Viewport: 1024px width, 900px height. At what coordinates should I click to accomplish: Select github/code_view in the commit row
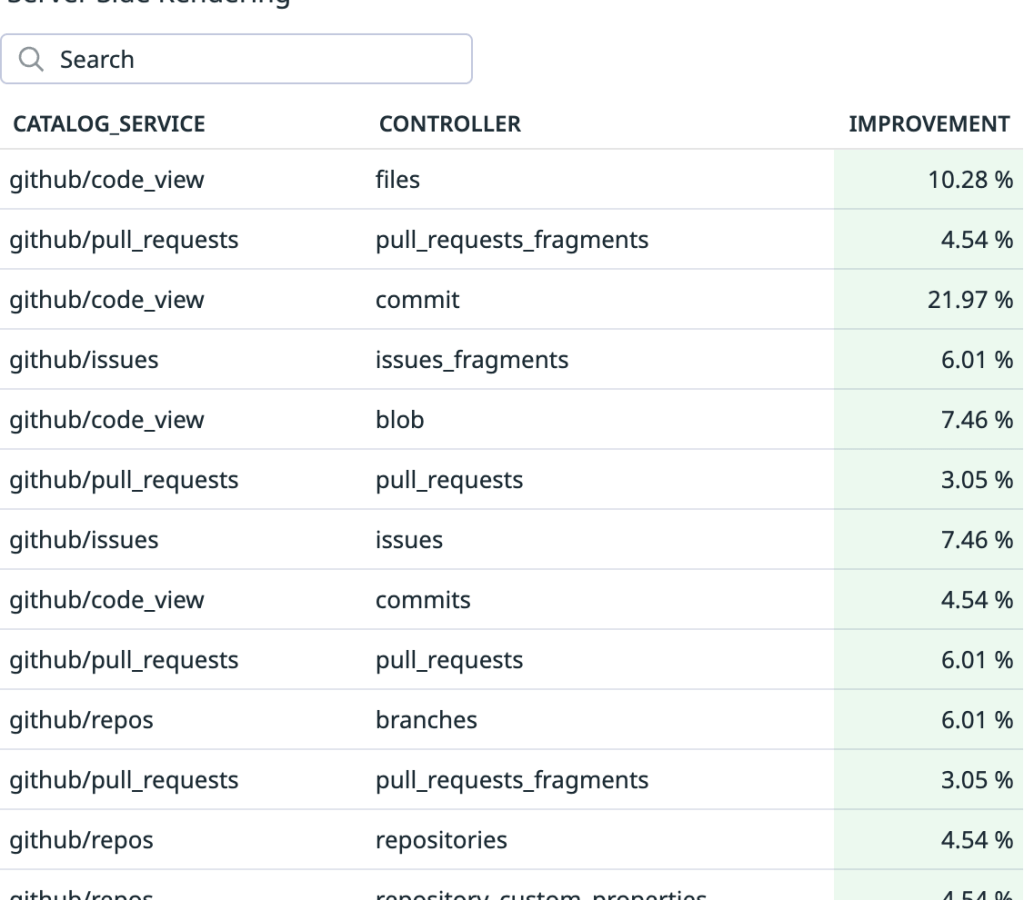click(x=106, y=300)
